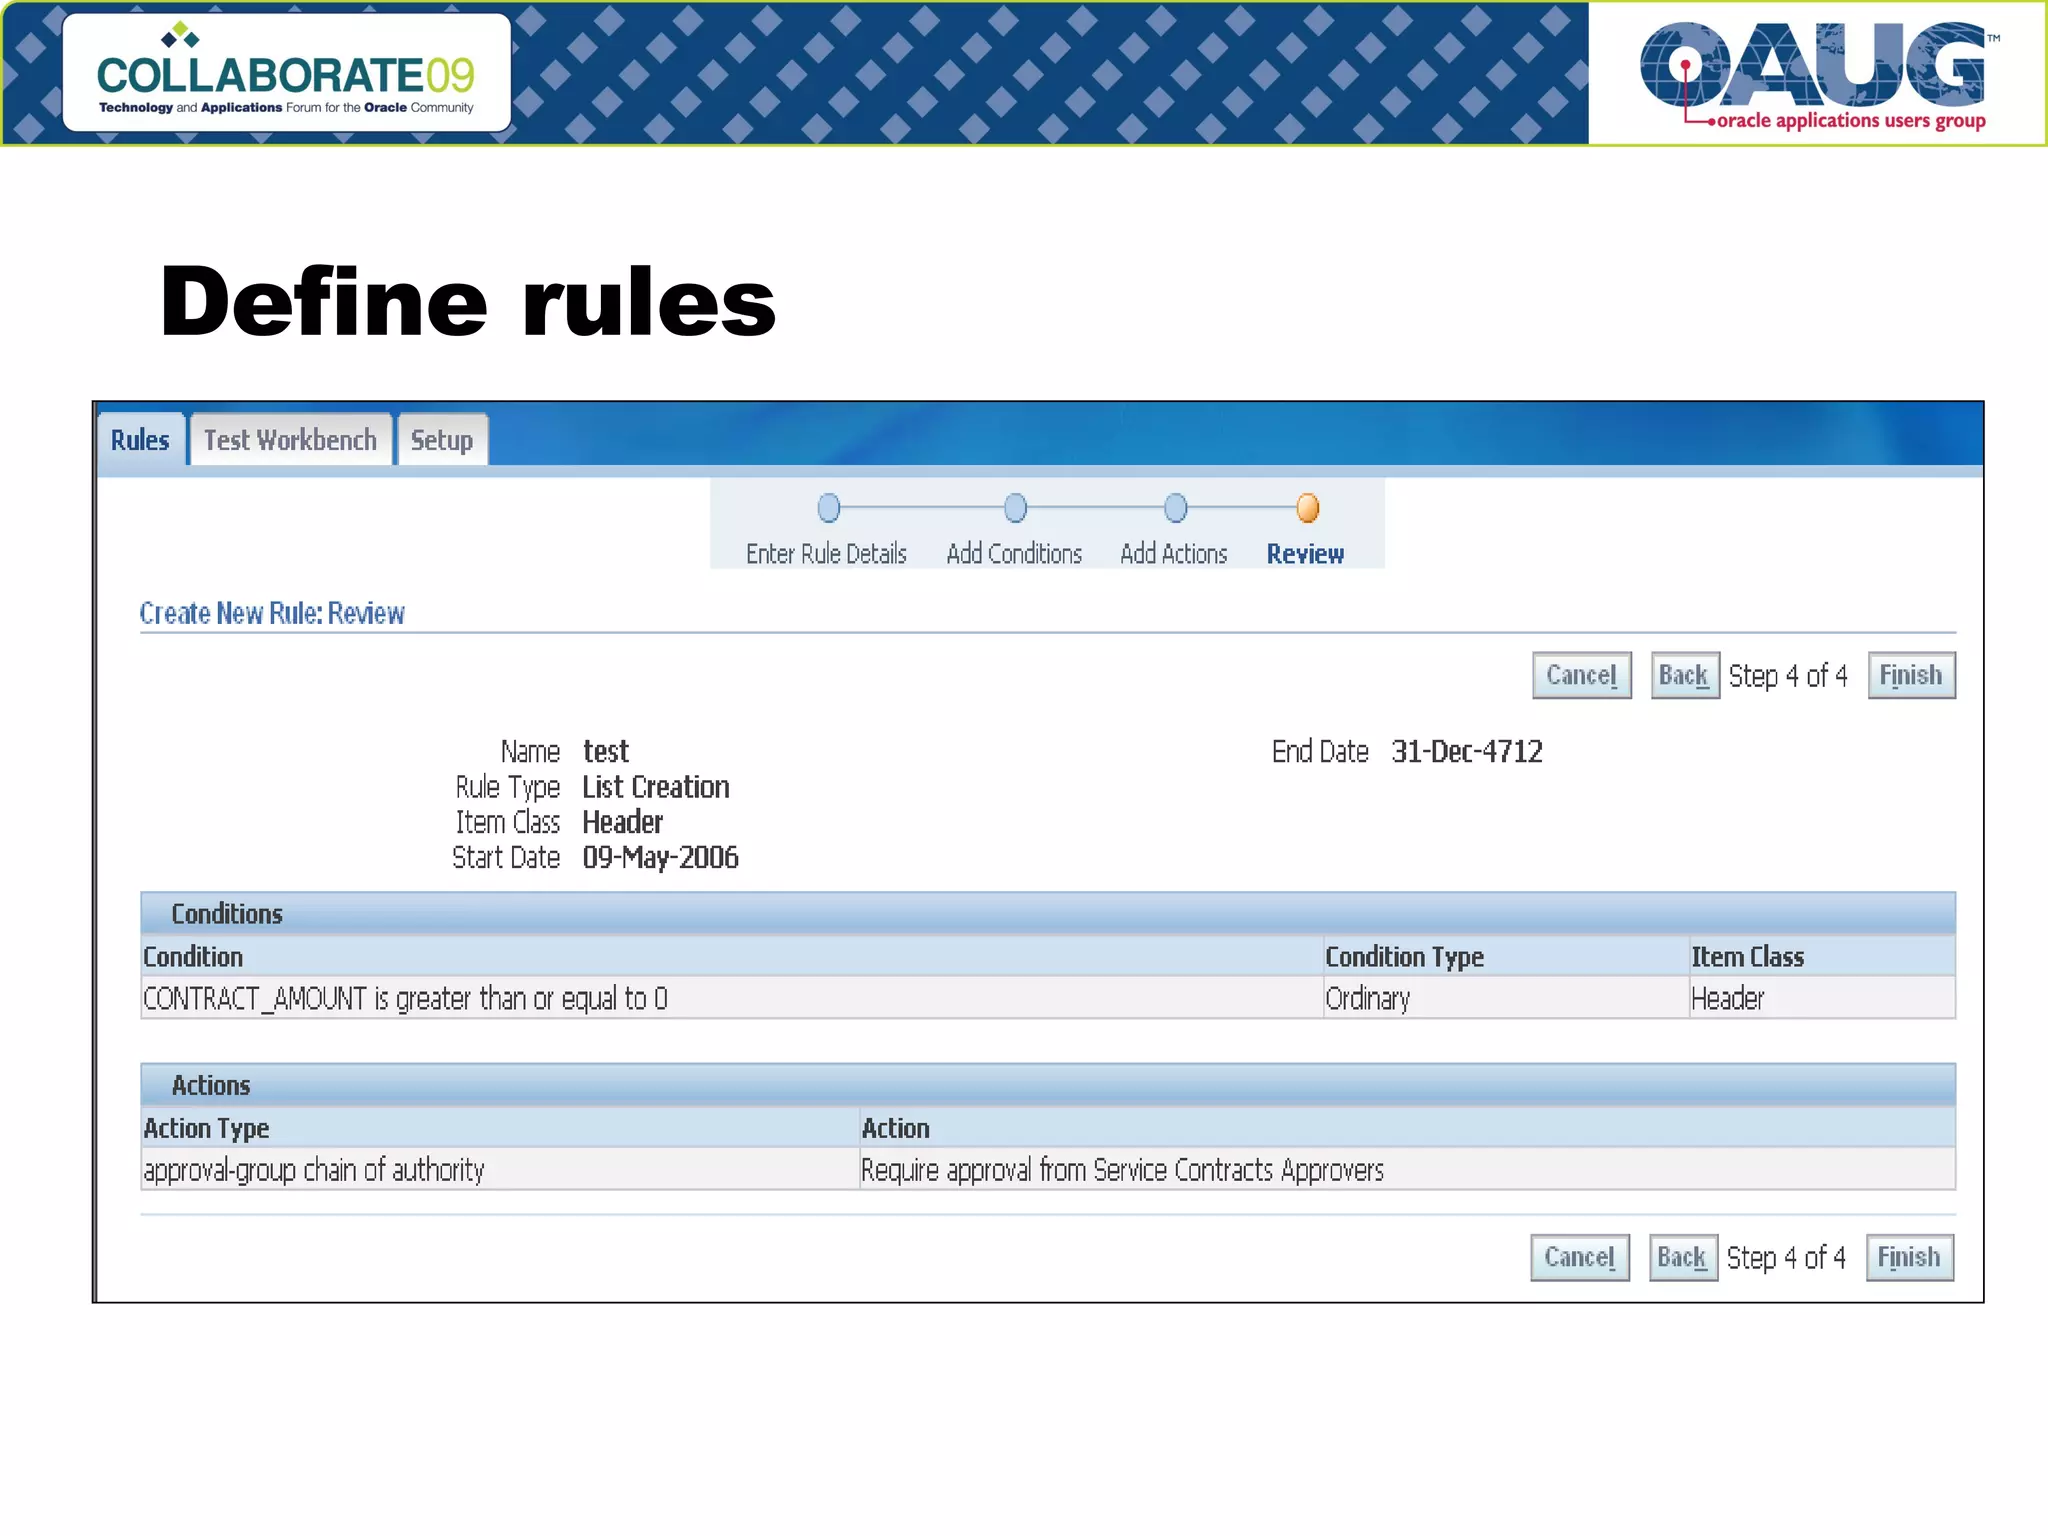
Task: Click the Enter Rule Details step label
Action: pyautogui.click(x=826, y=554)
